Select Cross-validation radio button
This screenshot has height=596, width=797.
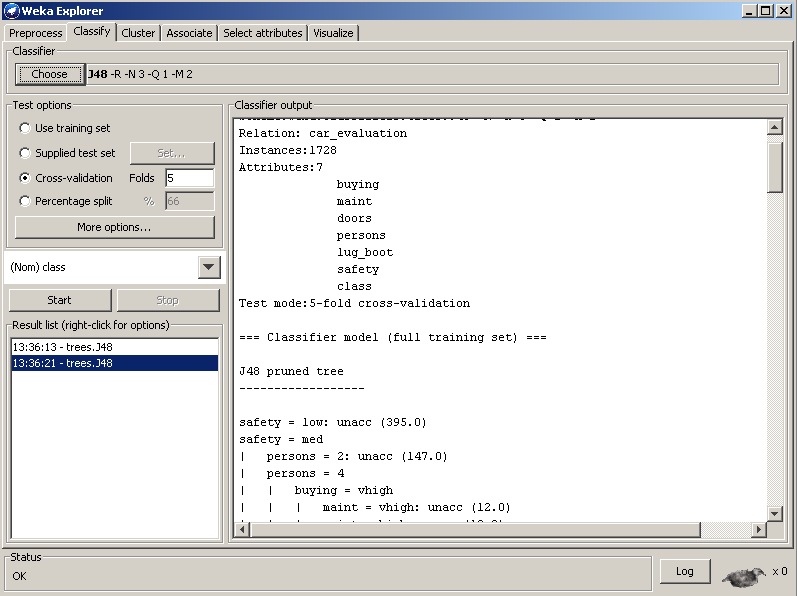pyautogui.click(x=25, y=178)
